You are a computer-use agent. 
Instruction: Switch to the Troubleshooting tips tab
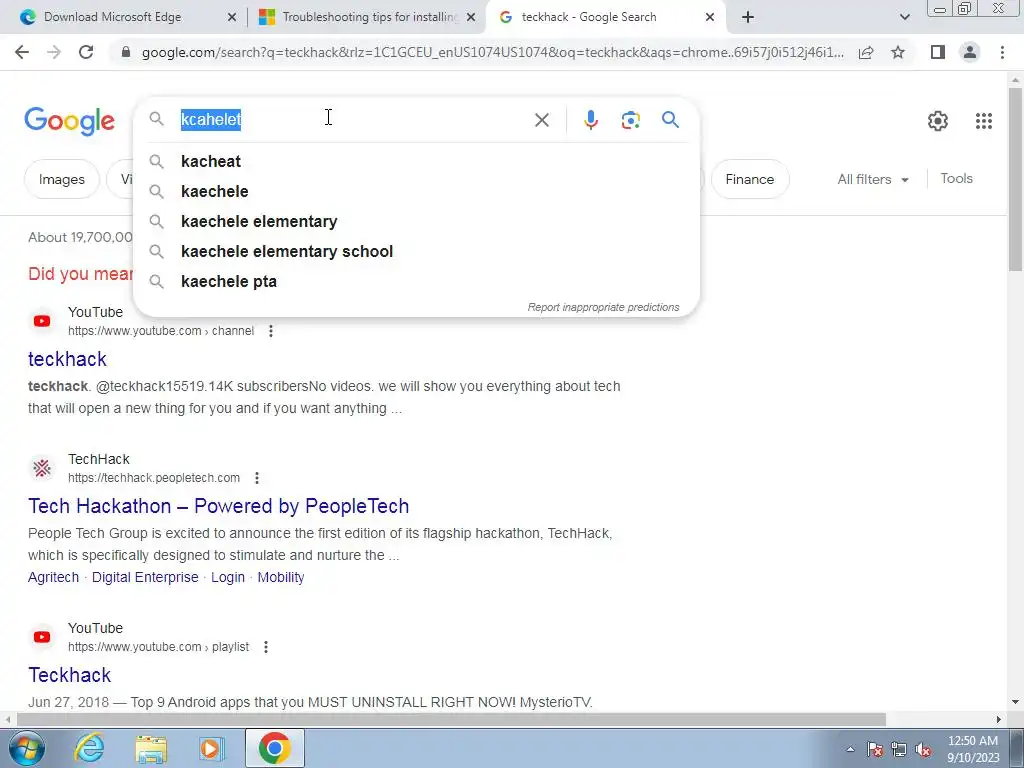[371, 17]
